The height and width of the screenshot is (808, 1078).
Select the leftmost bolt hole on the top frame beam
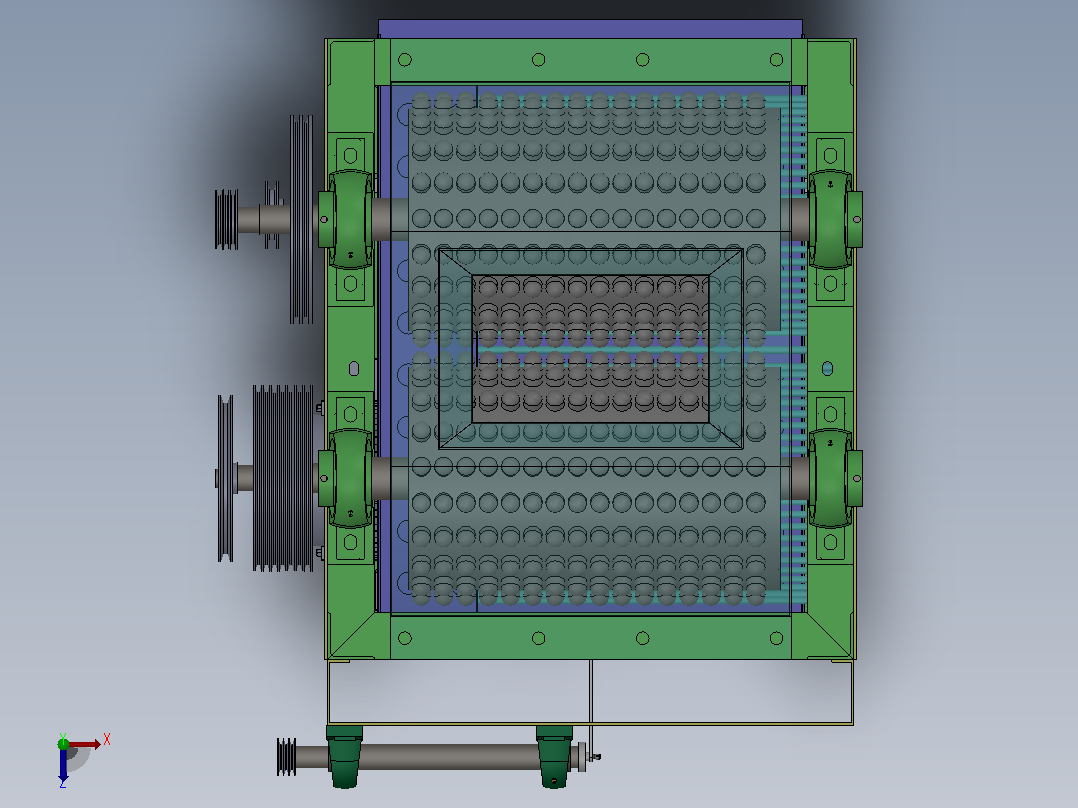405,60
